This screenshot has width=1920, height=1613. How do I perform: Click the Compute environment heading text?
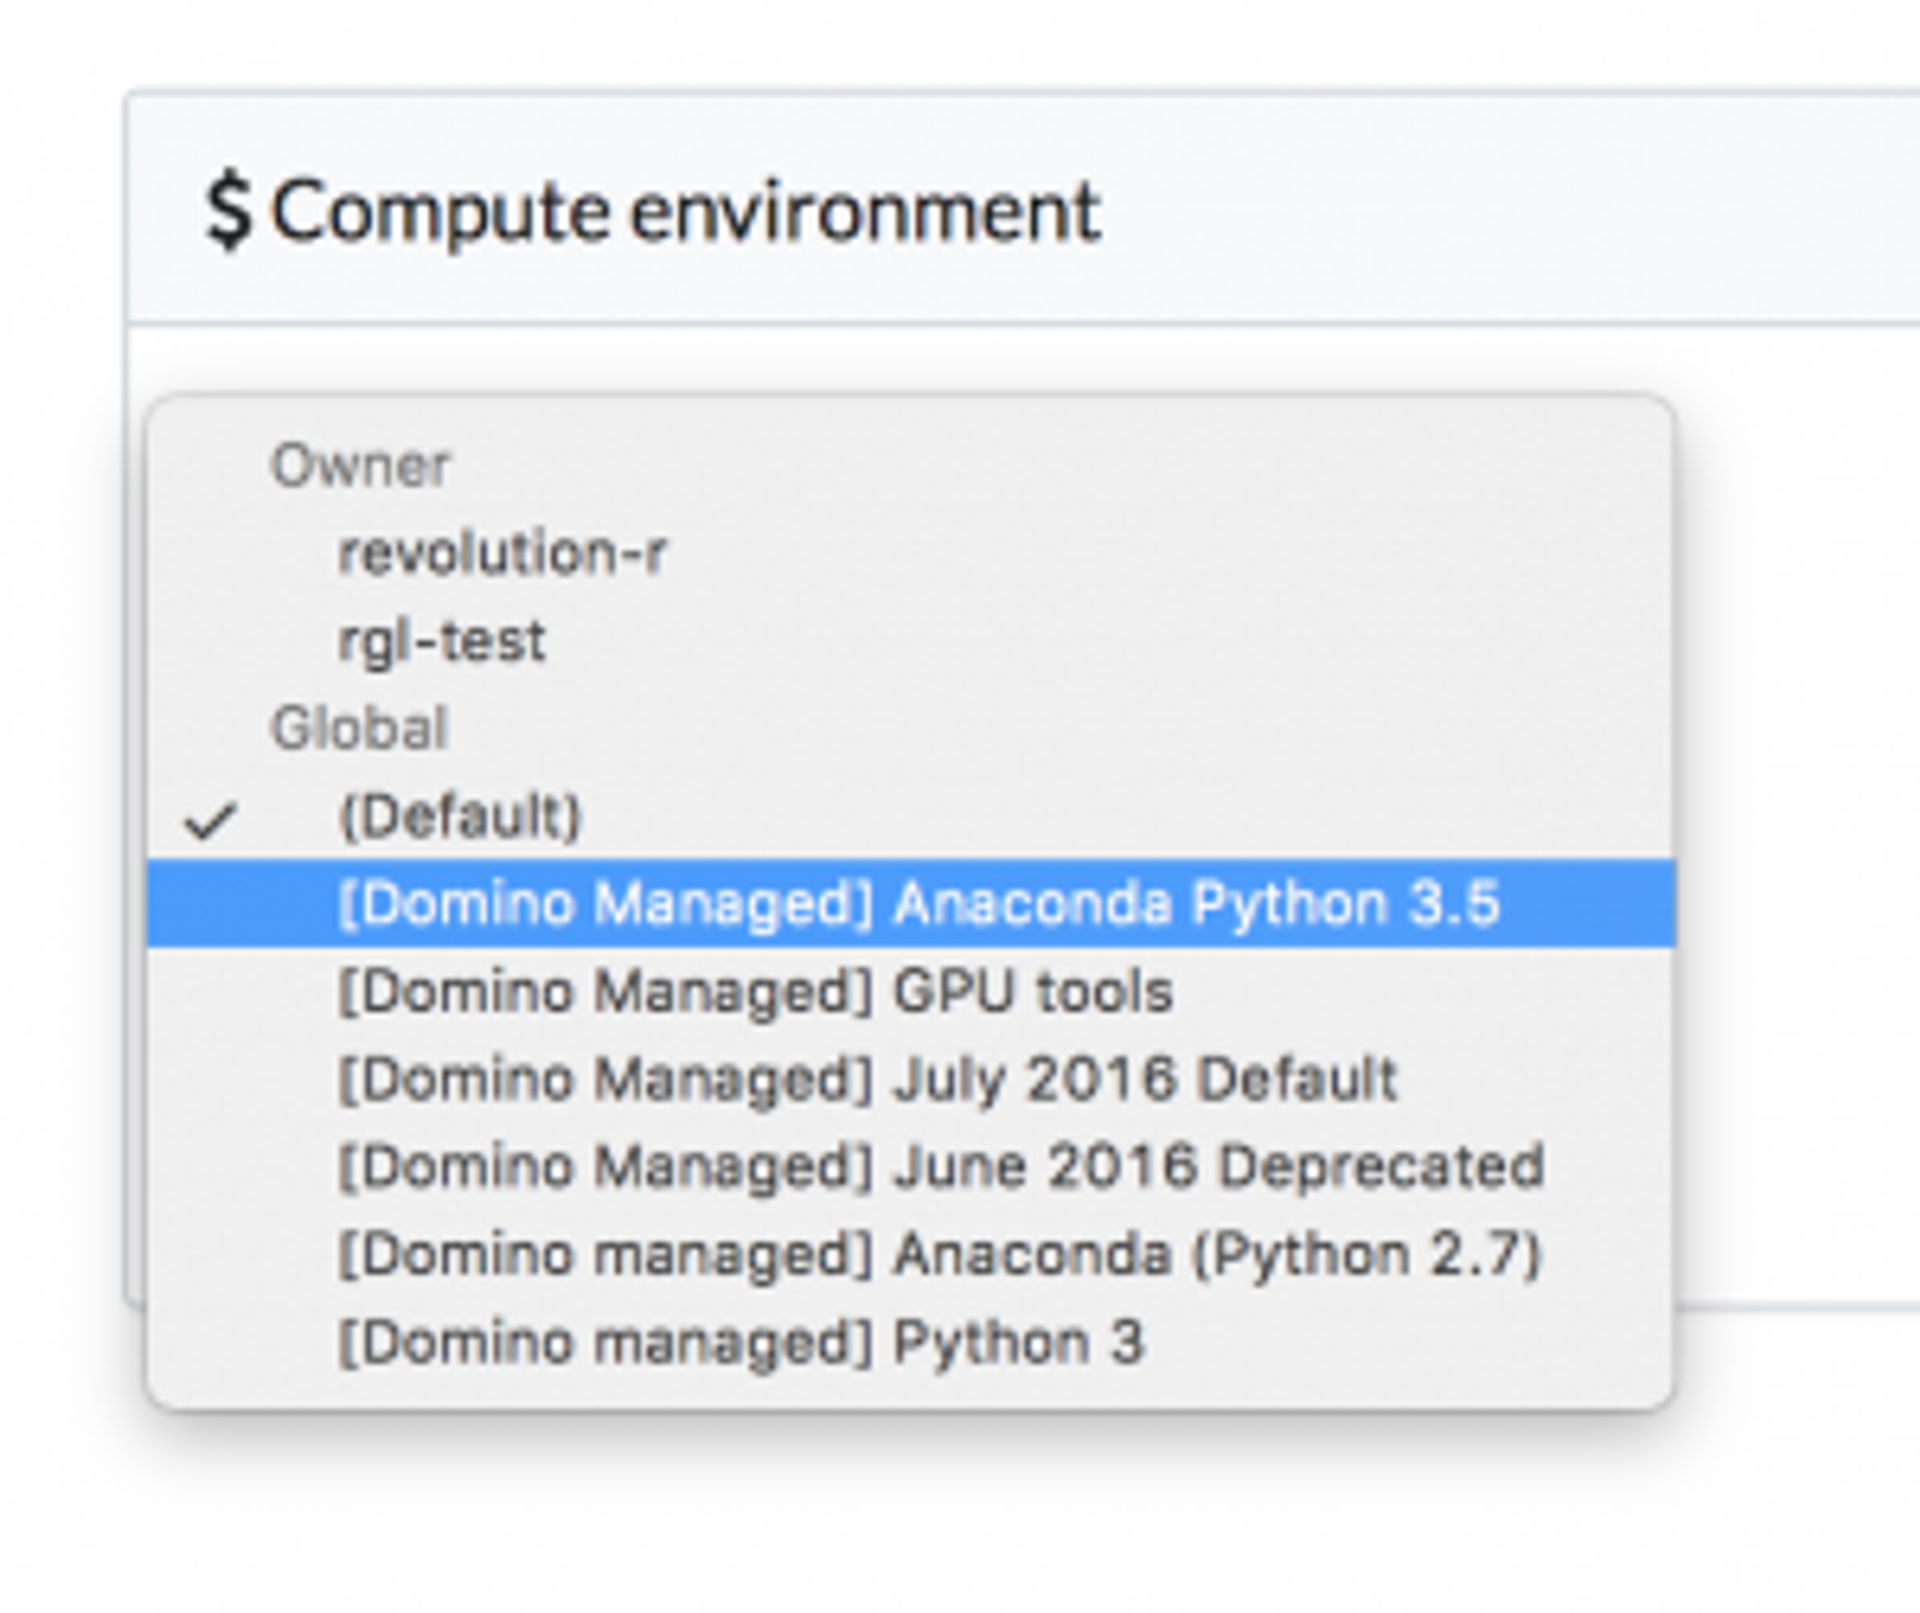click(x=686, y=211)
